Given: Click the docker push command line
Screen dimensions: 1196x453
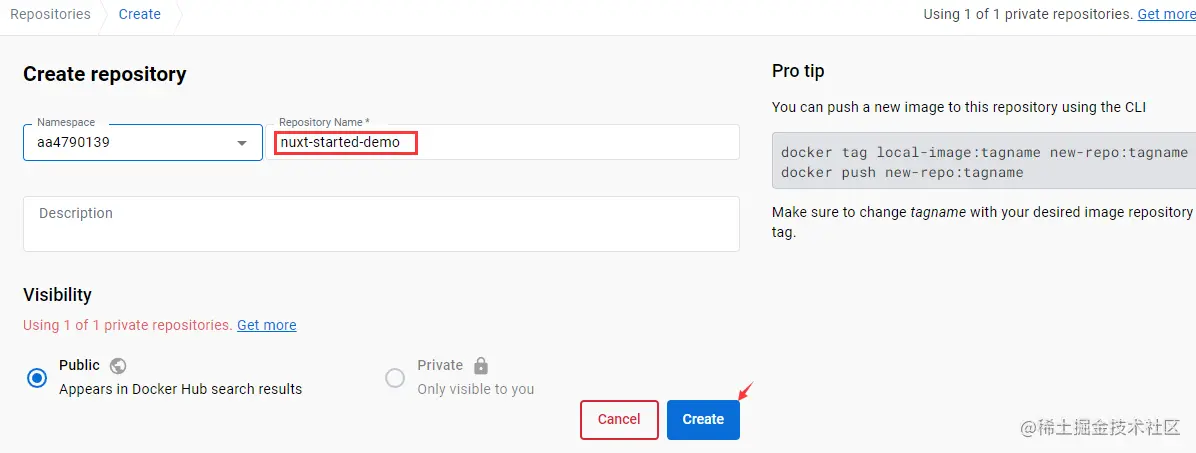Looking at the screenshot, I should coord(902,172).
